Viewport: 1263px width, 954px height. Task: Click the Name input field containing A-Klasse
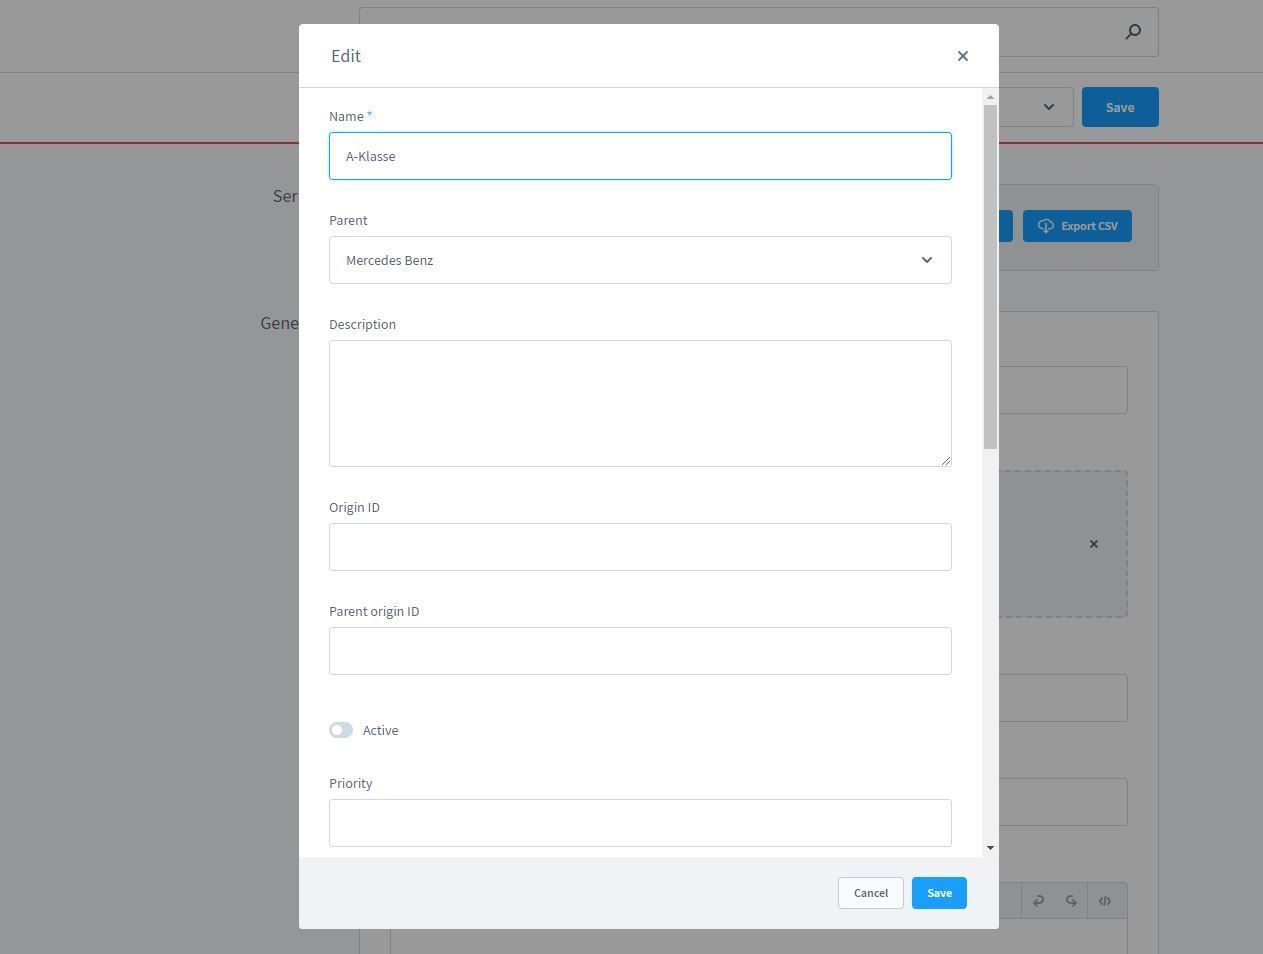click(640, 156)
